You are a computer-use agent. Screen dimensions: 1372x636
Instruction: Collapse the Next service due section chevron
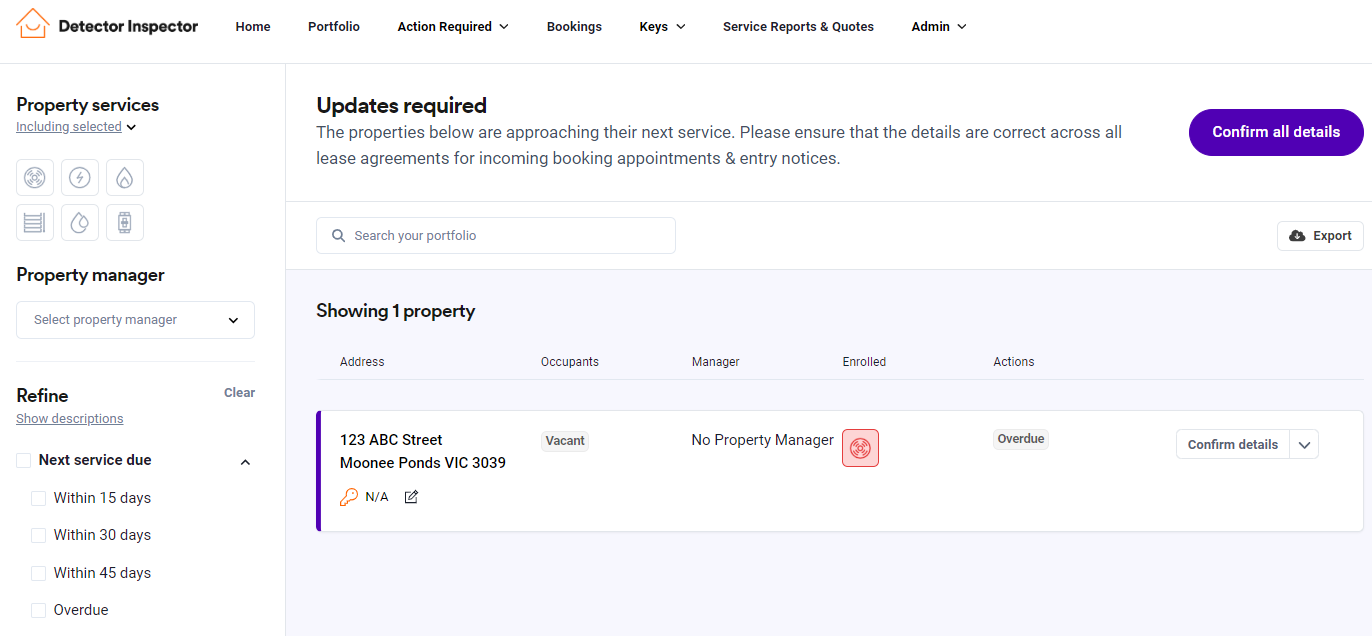click(245, 462)
